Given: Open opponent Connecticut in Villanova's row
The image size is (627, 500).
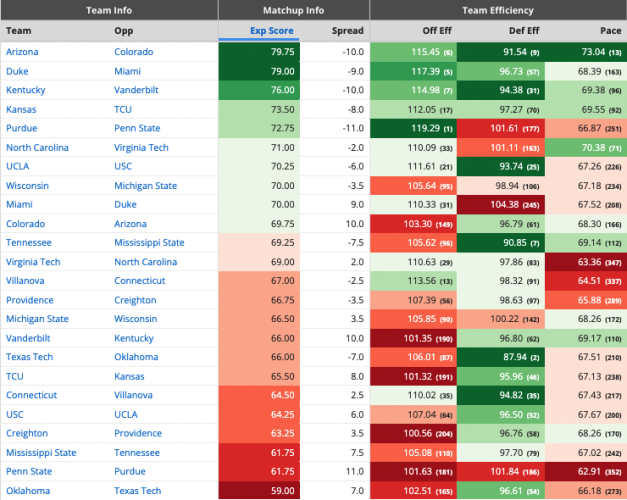Looking at the screenshot, I should click(x=140, y=281).
